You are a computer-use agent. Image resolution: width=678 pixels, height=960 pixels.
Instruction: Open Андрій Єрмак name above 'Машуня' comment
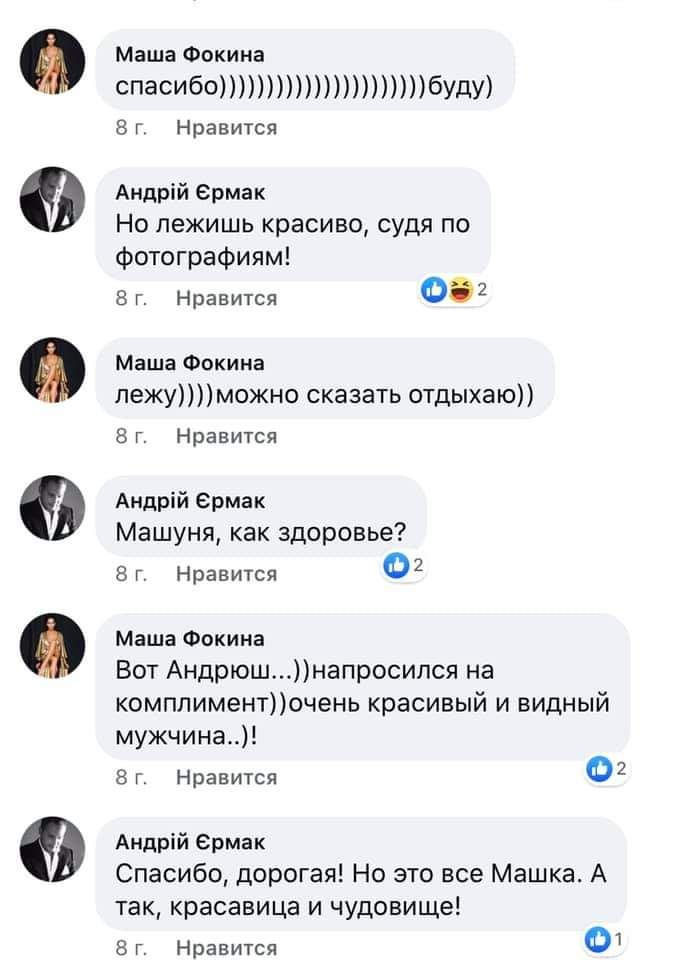191,500
